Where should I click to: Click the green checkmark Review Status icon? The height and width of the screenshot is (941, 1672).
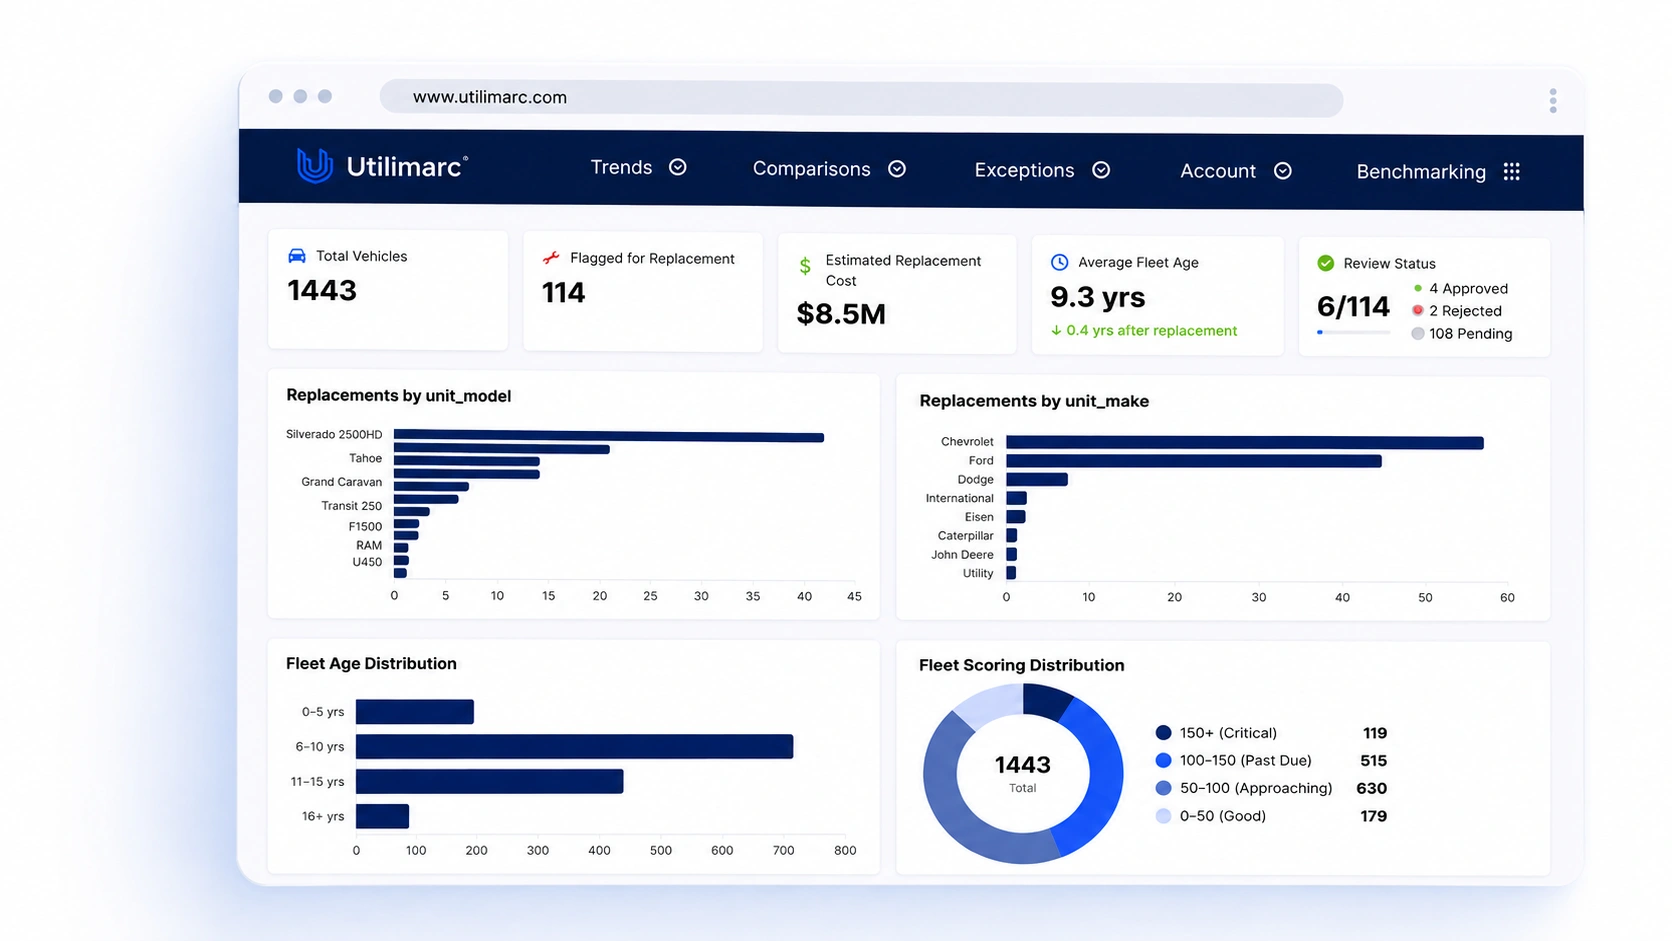coord(1326,263)
